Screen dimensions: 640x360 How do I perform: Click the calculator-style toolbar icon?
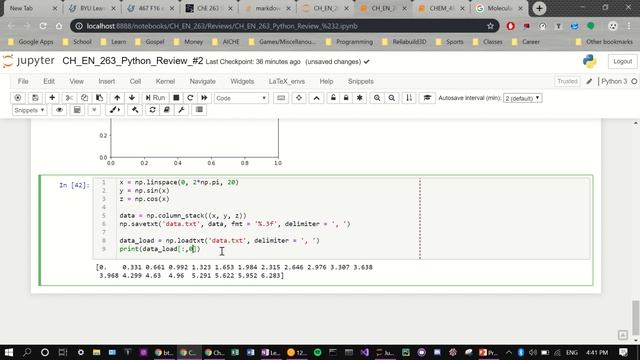[77, 110]
